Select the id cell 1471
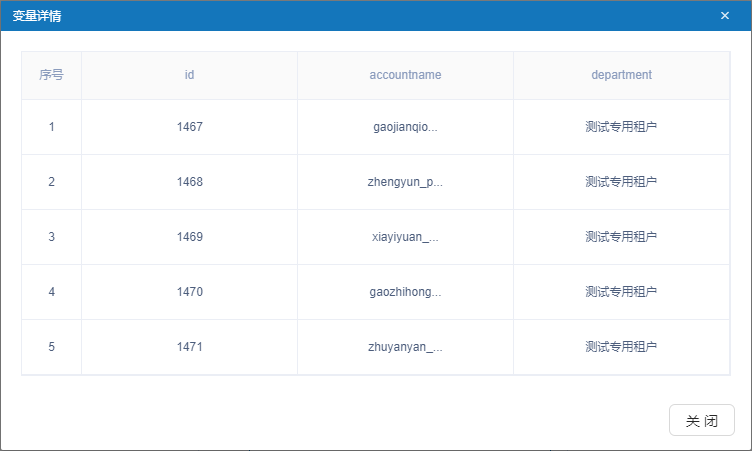 coord(189,347)
